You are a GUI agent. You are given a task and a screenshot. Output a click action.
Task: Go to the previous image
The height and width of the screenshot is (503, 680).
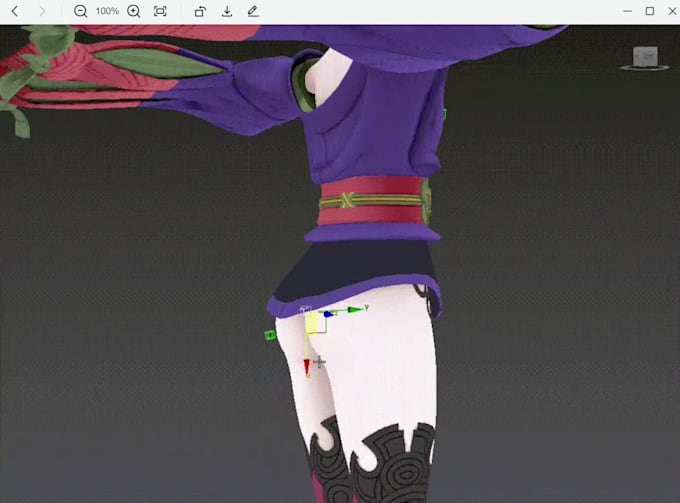(x=15, y=11)
